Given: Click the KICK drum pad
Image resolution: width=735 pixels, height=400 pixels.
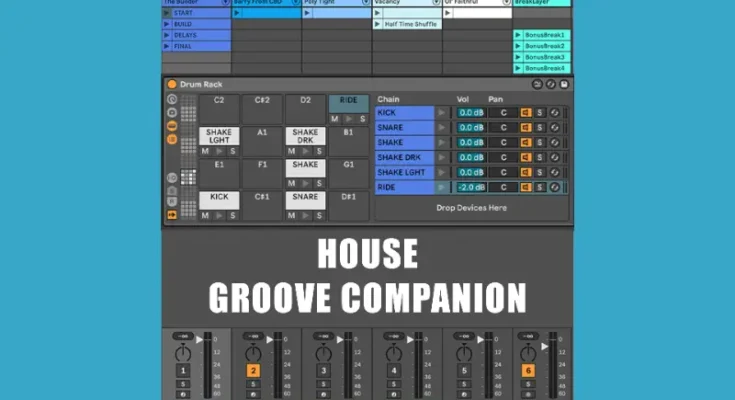Looking at the screenshot, I should pos(219,198).
